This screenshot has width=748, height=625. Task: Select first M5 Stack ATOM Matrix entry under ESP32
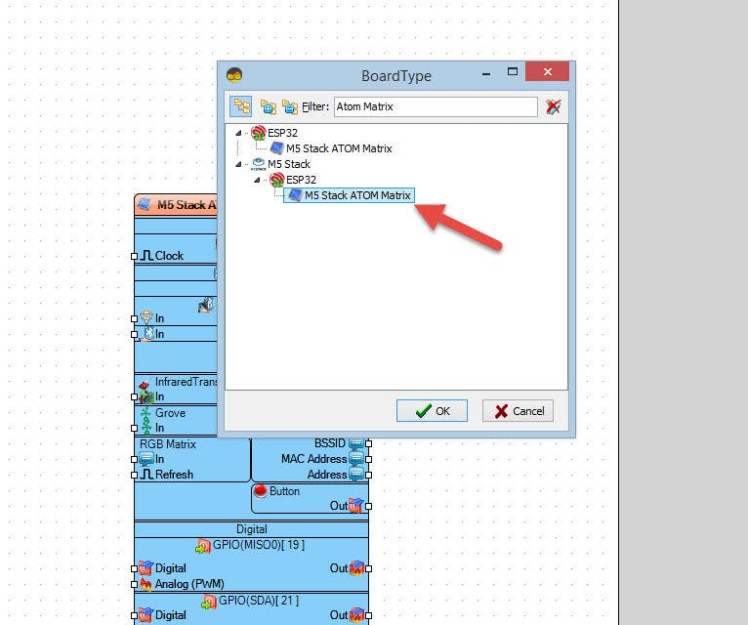click(339, 148)
